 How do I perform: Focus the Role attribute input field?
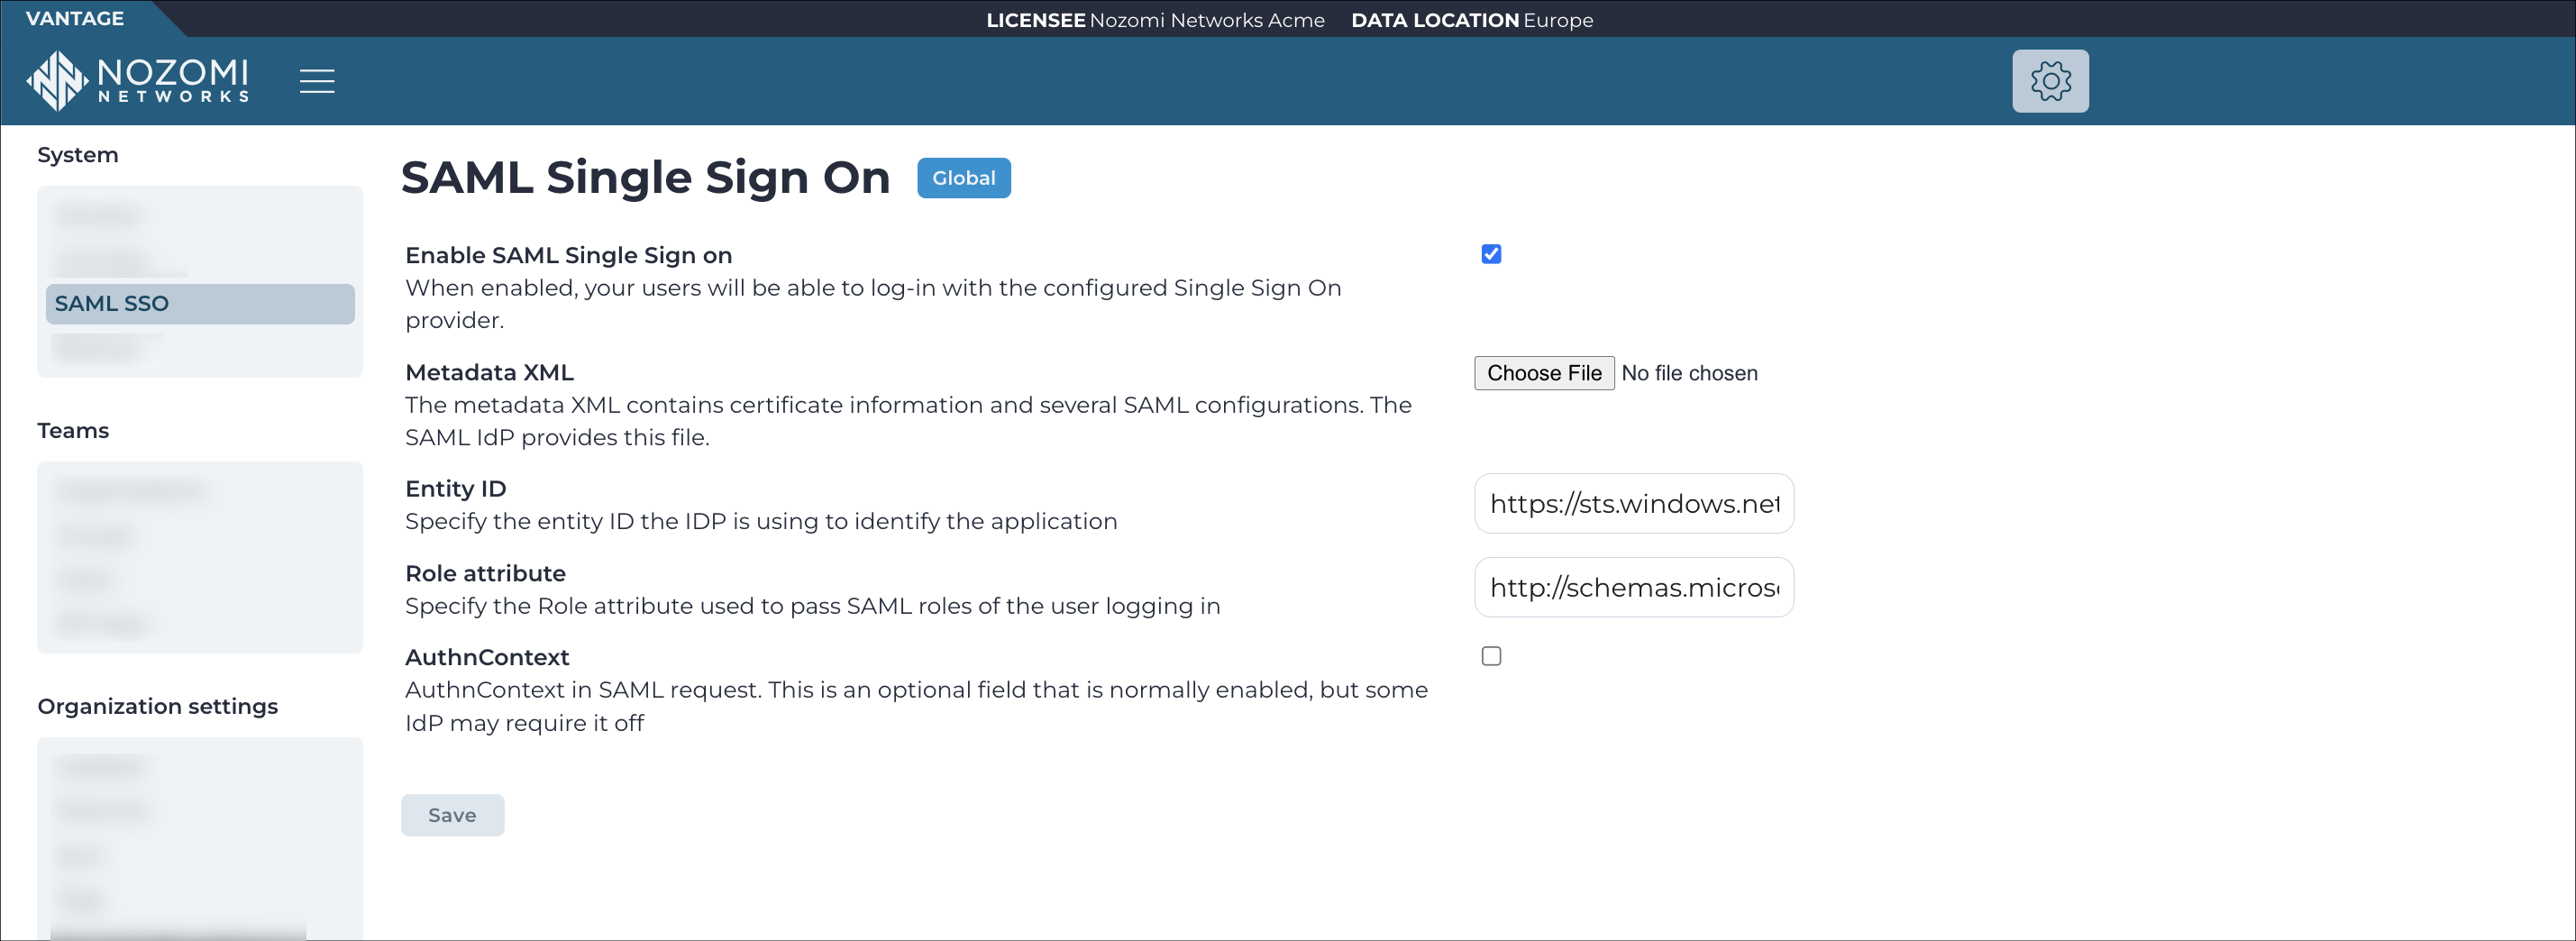(1634, 587)
